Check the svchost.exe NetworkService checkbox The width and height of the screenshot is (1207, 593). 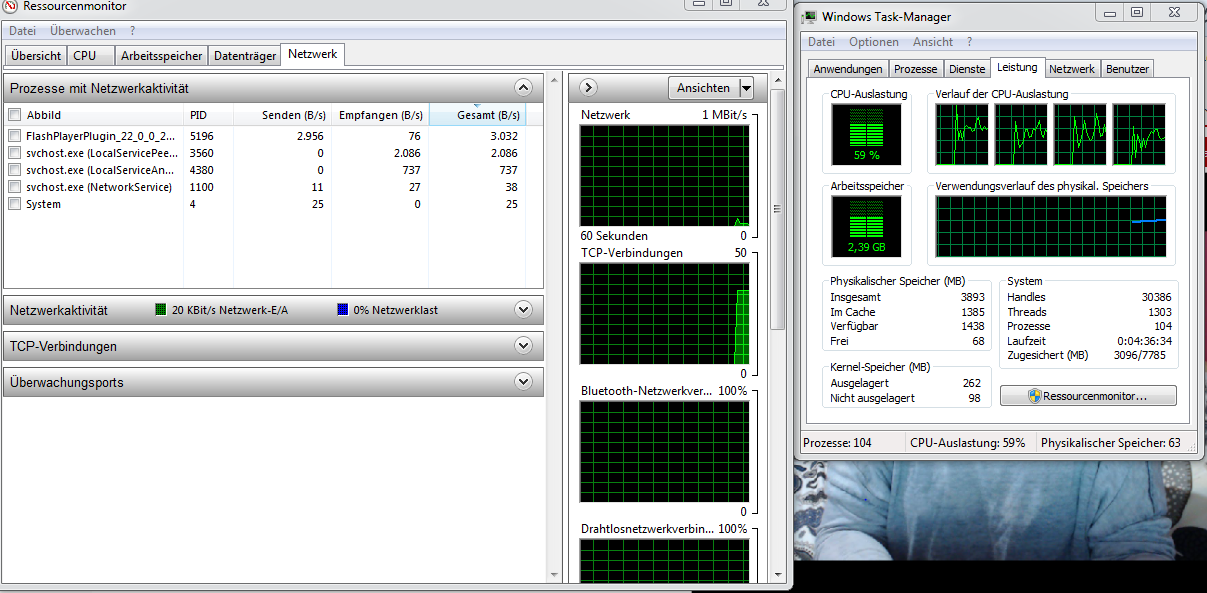[x=14, y=187]
